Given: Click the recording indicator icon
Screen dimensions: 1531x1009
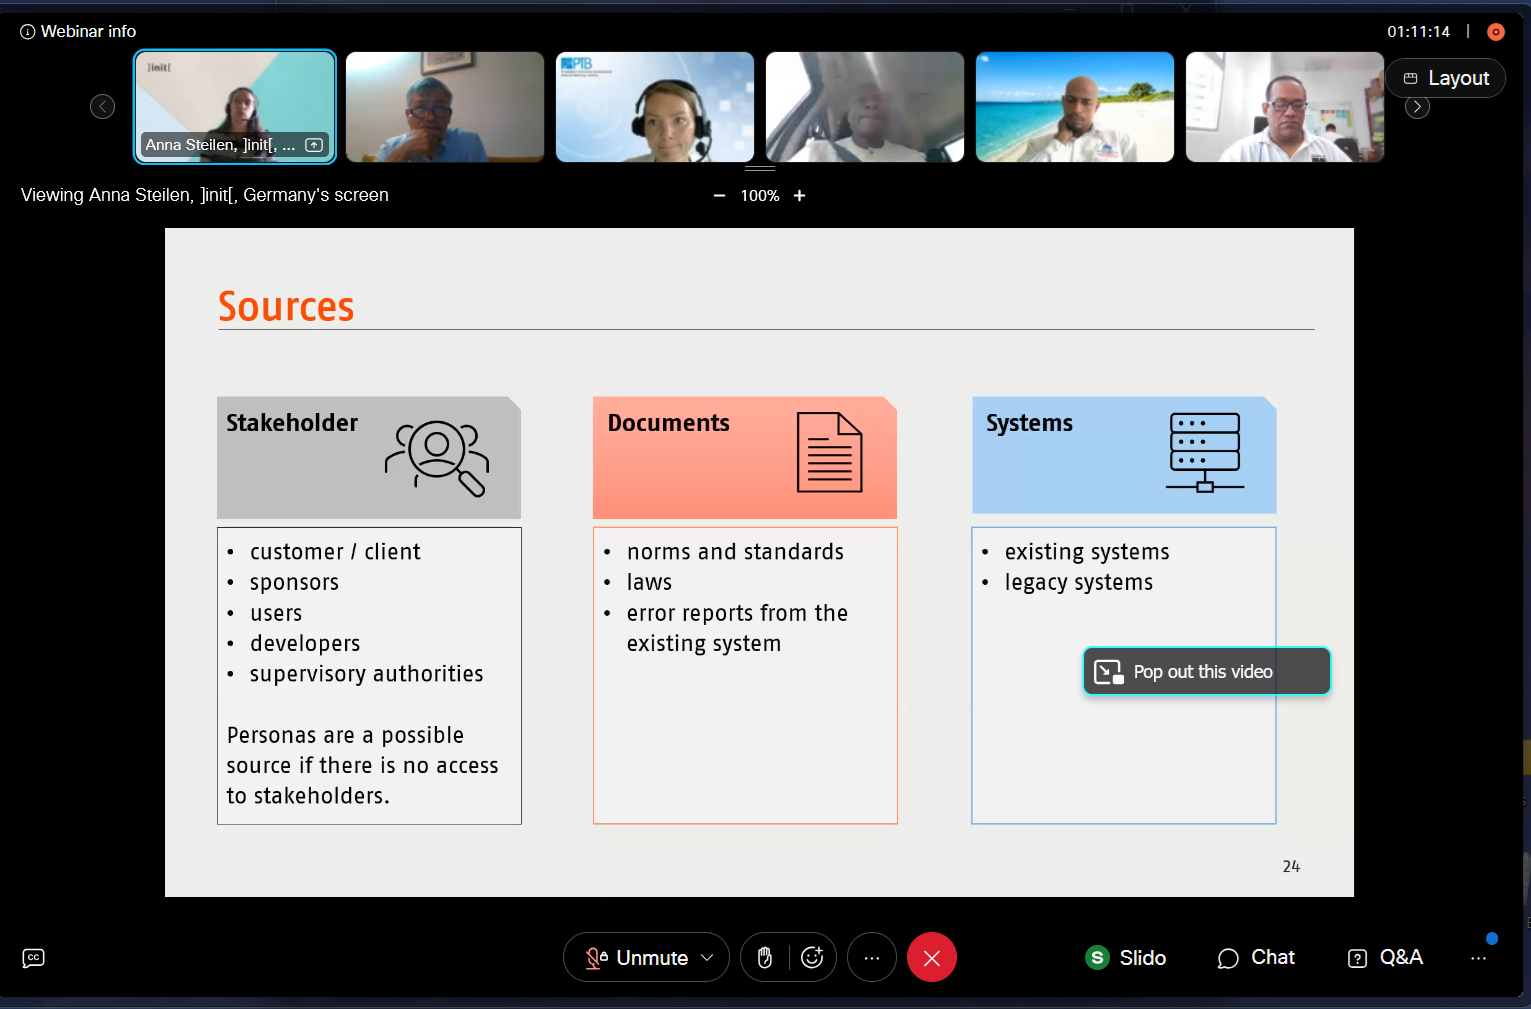Looking at the screenshot, I should coord(1495,32).
